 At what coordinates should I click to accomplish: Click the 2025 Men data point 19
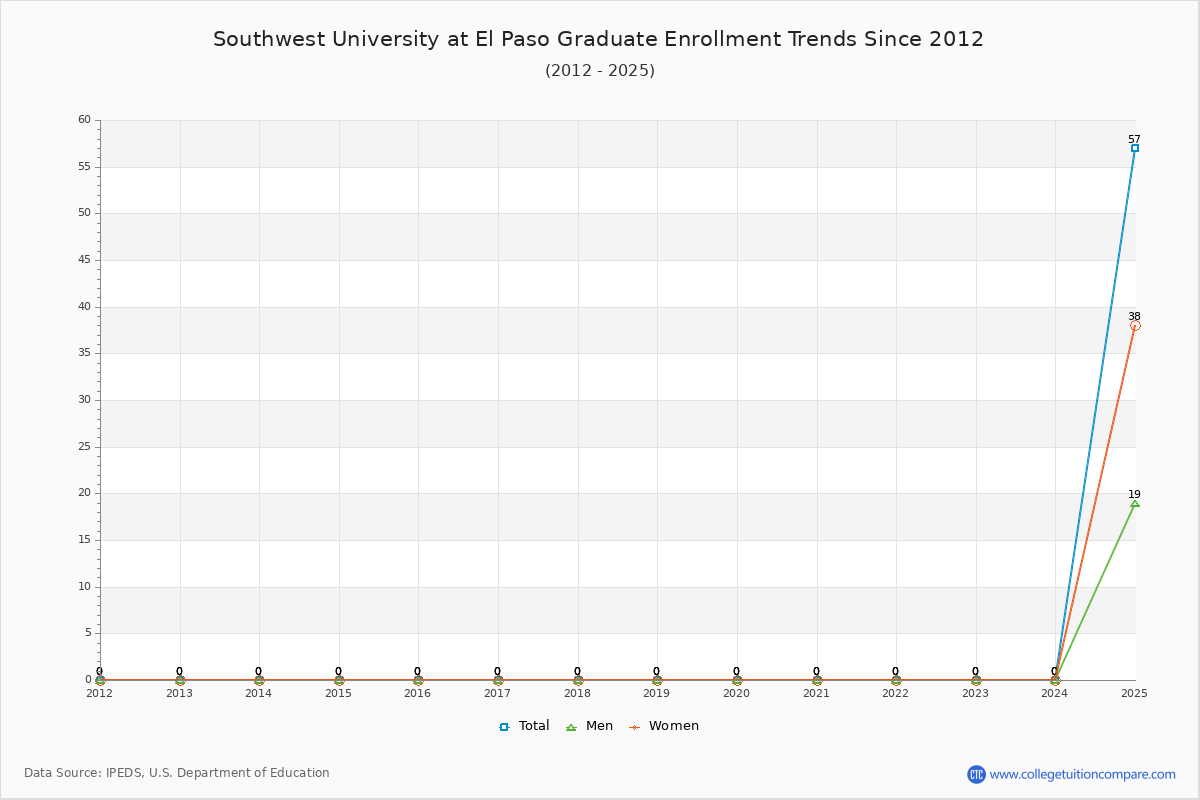tap(1135, 503)
